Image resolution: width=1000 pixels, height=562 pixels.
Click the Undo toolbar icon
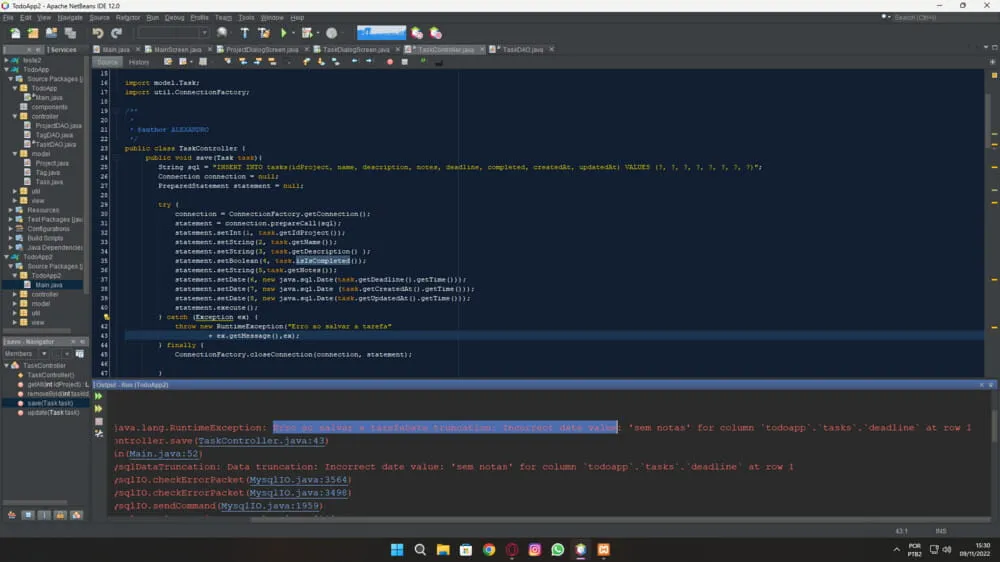coord(98,33)
